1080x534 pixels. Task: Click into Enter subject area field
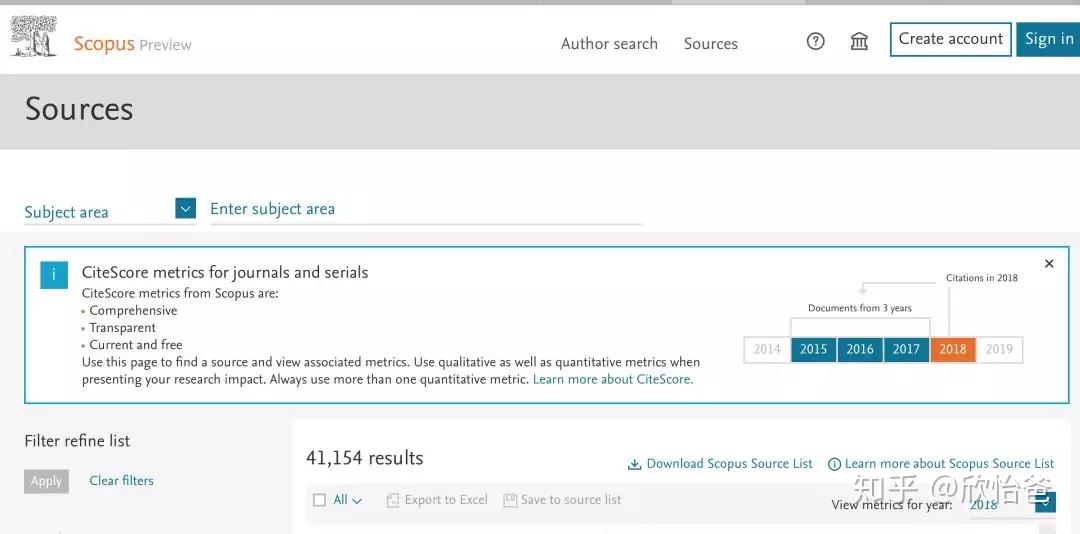coord(425,209)
